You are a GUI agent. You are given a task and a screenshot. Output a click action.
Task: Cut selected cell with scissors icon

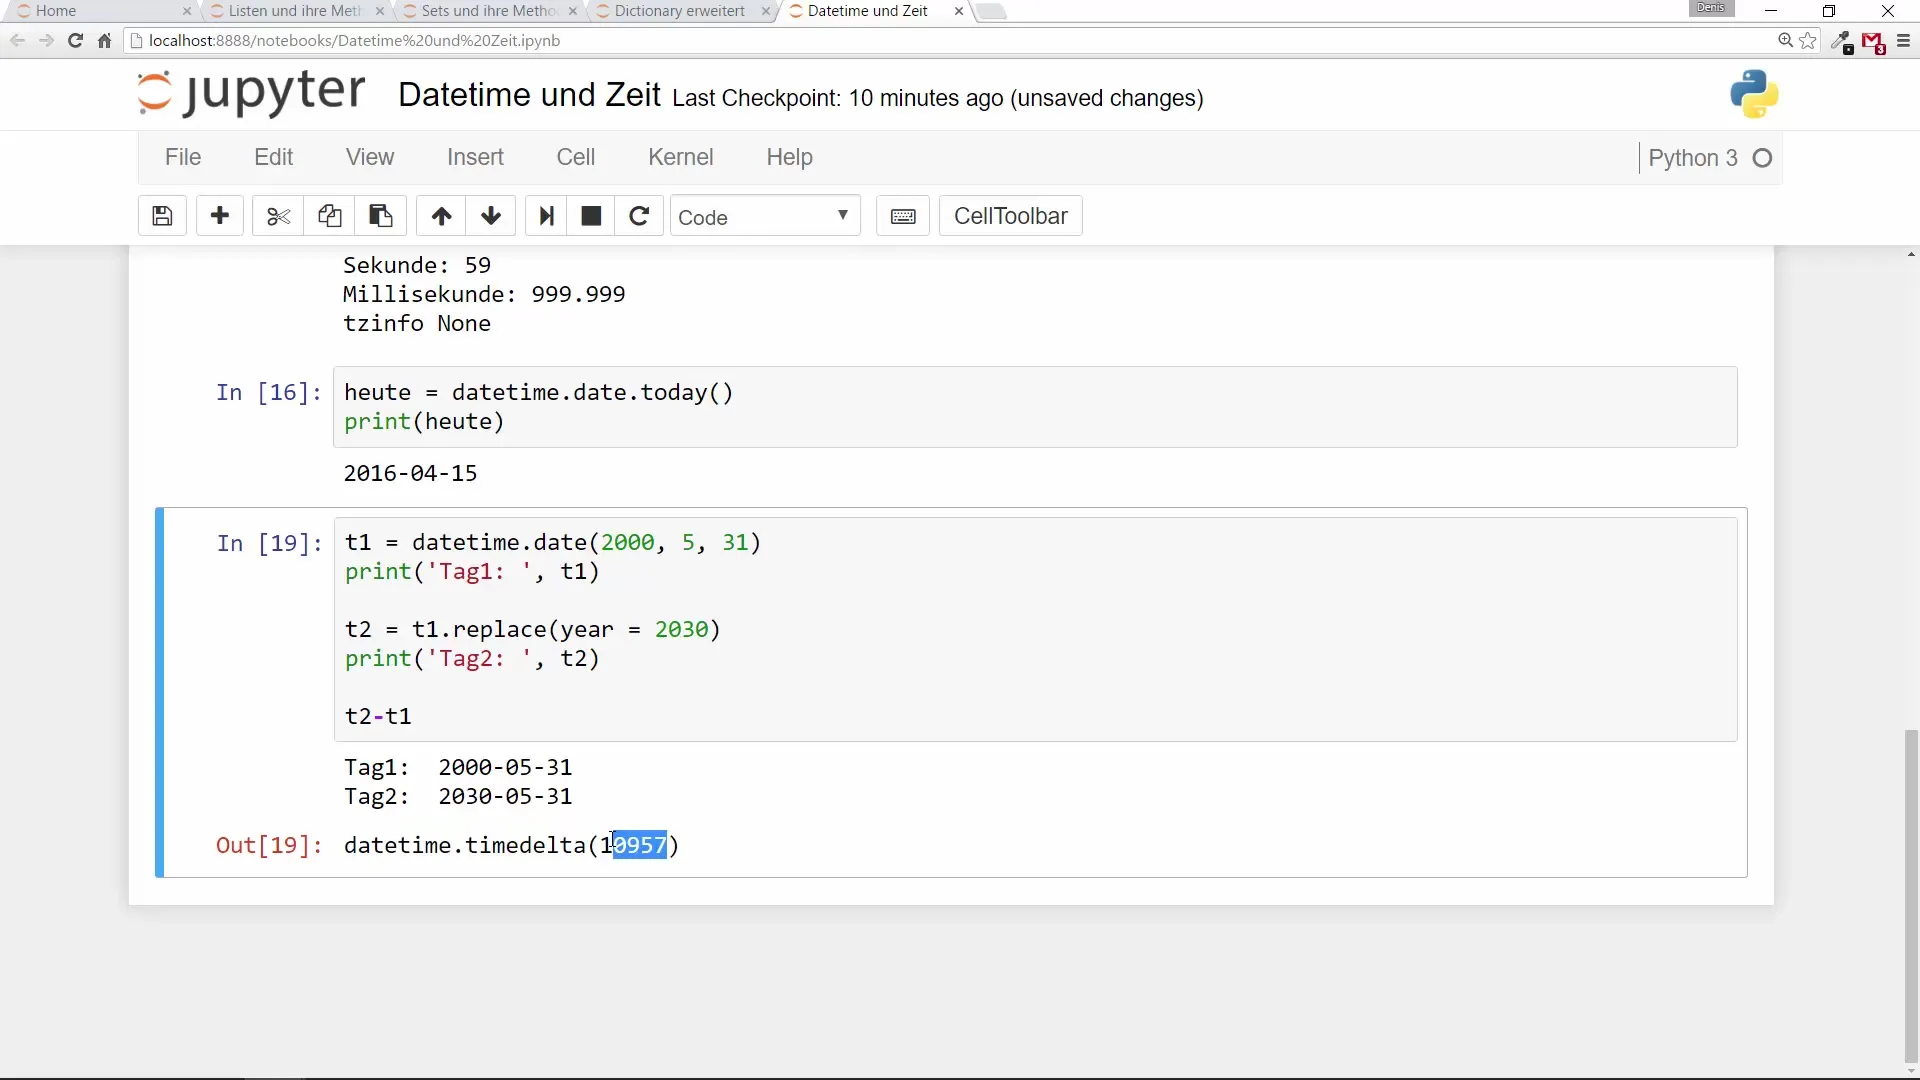(x=278, y=216)
